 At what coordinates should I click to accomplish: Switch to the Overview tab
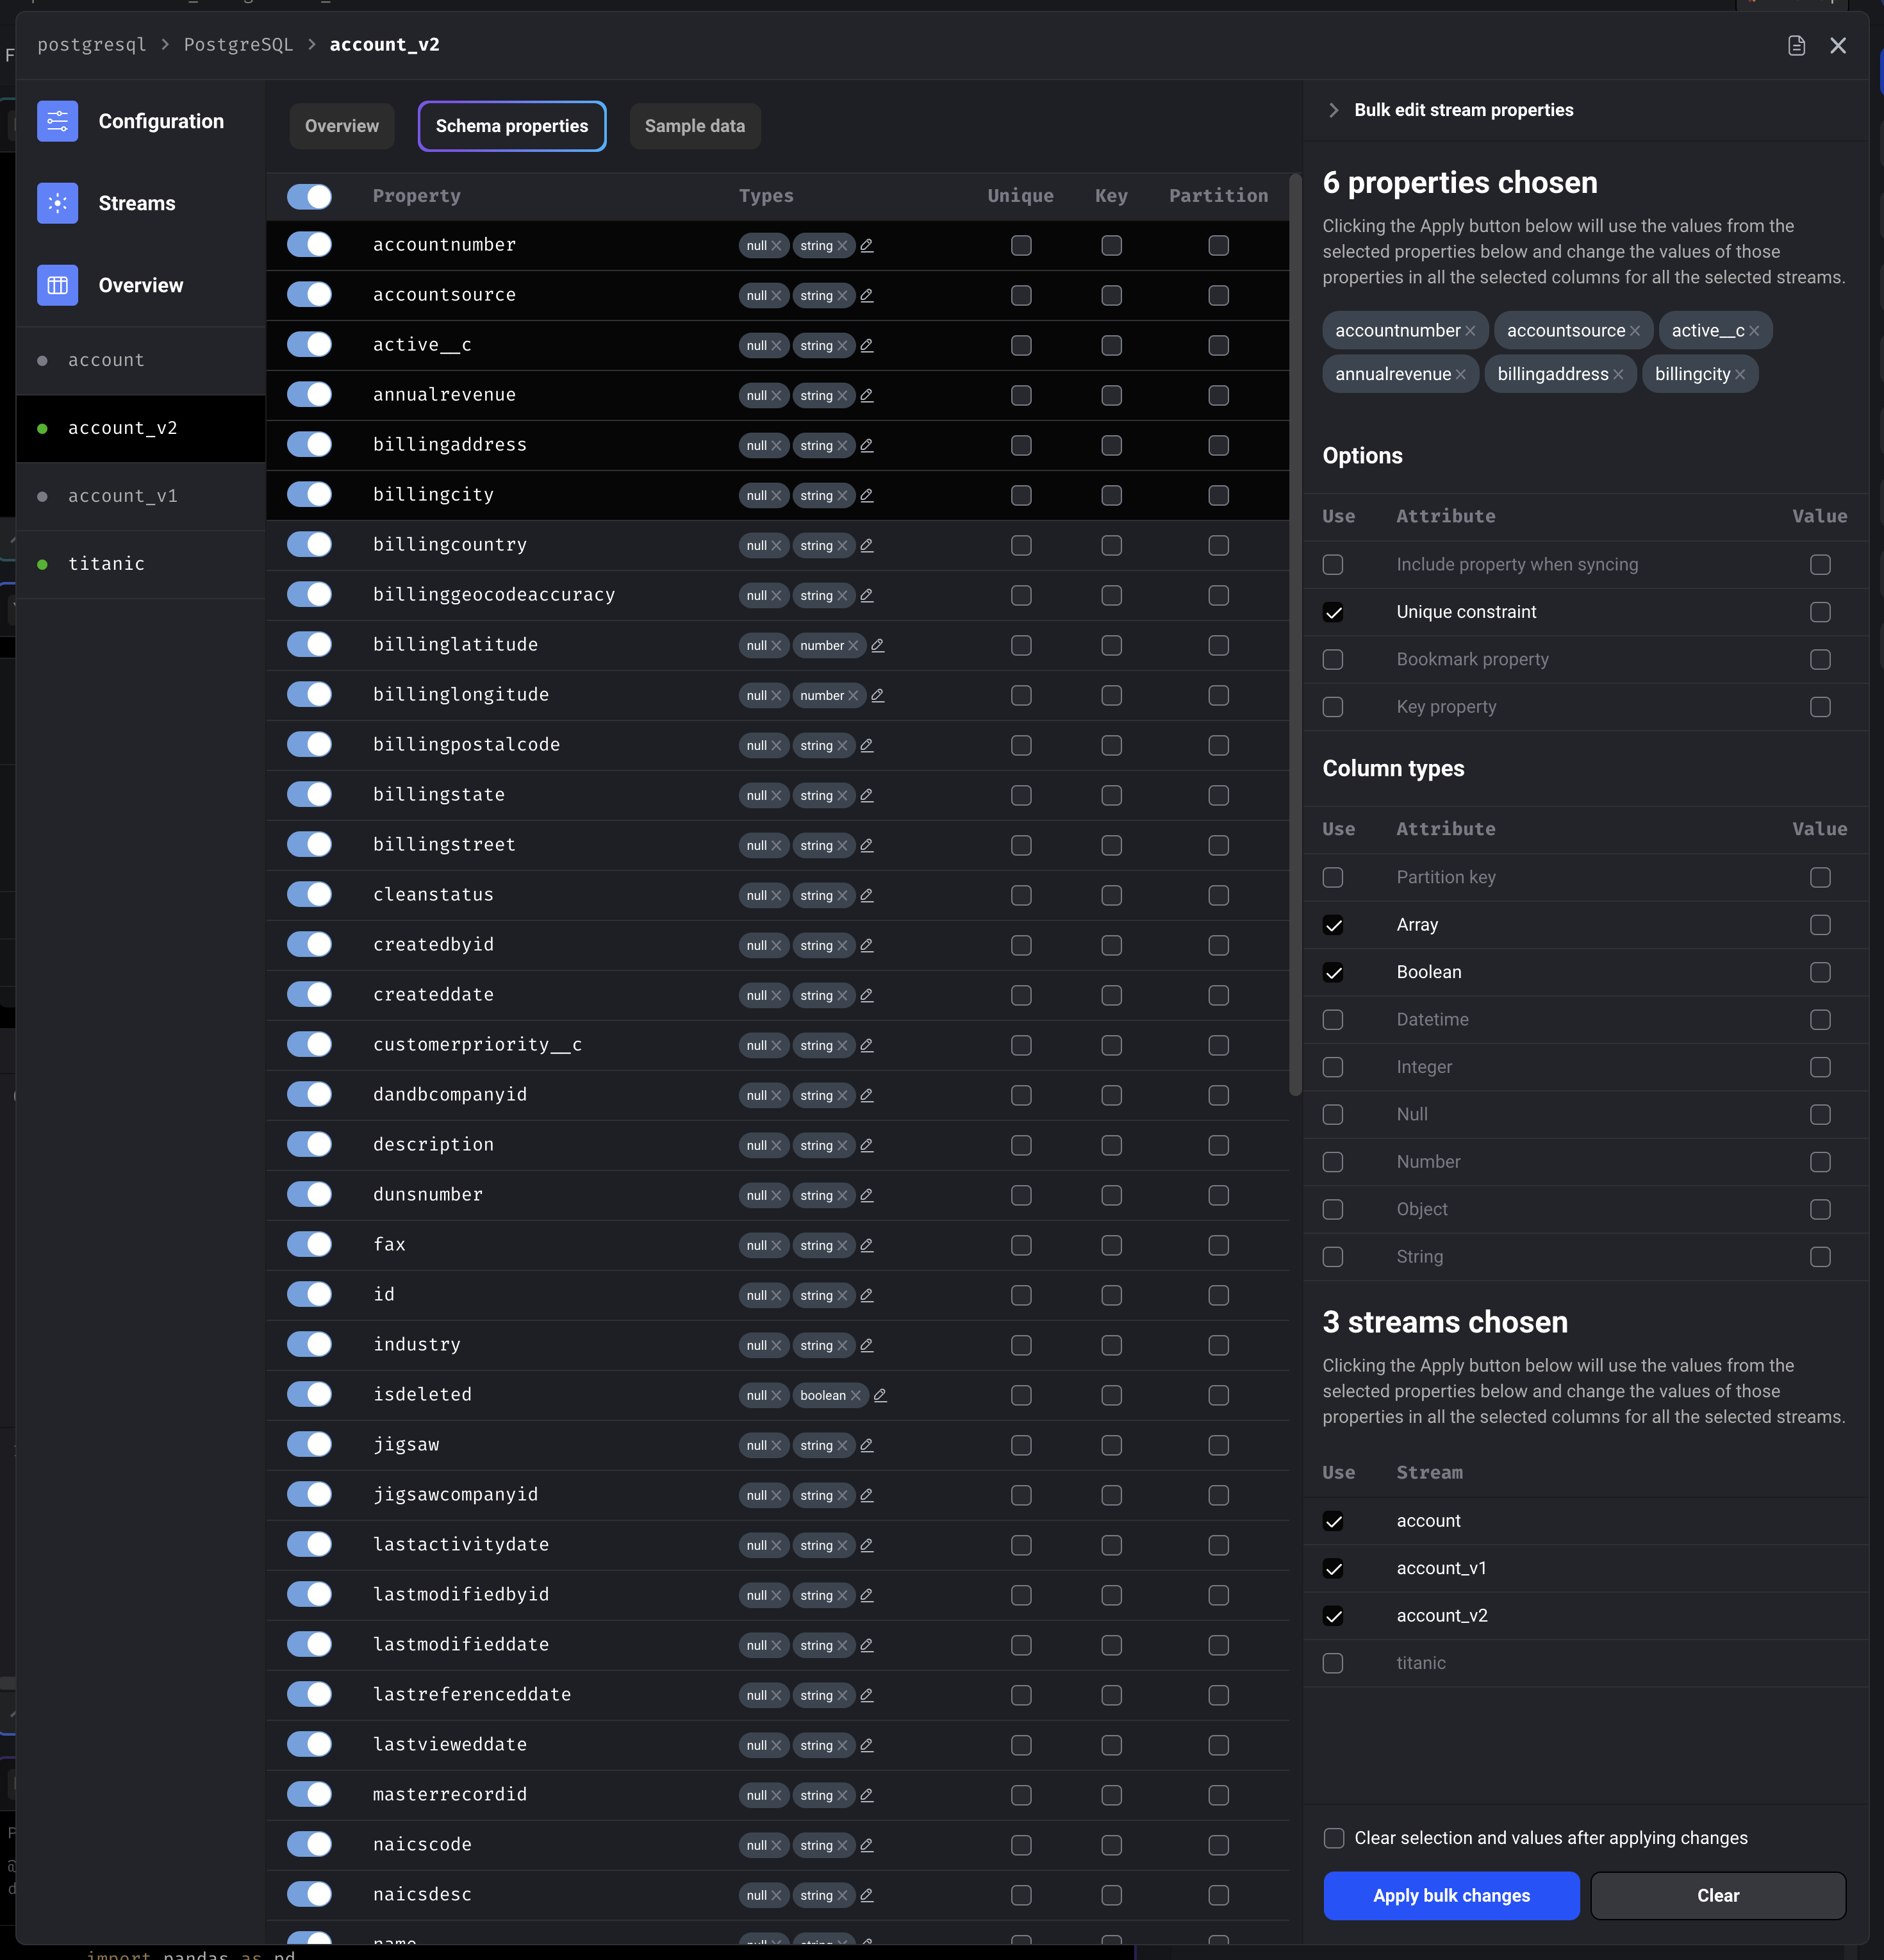pos(342,127)
